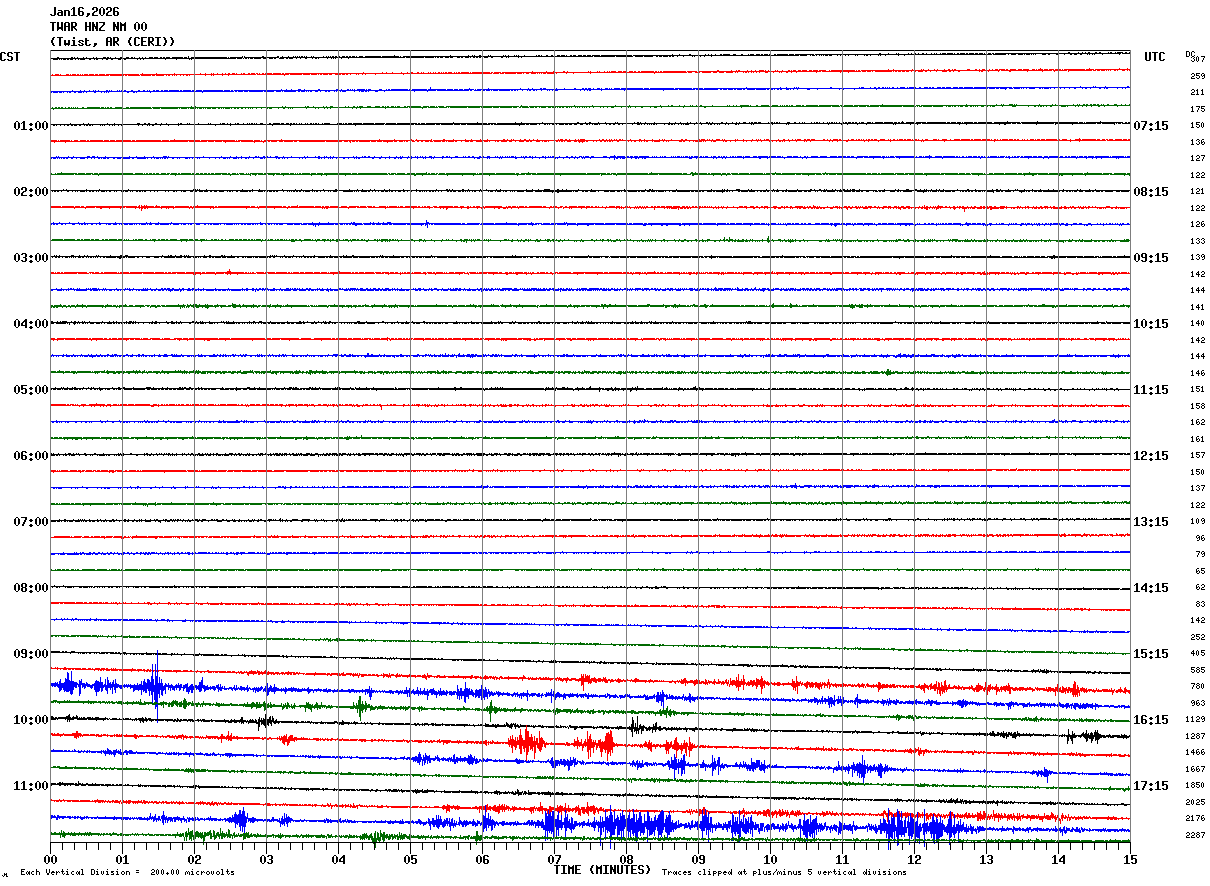Click the 10:15 UTC time label
Image resolution: width=1210 pixels, height=886 pixels.
click(1150, 324)
